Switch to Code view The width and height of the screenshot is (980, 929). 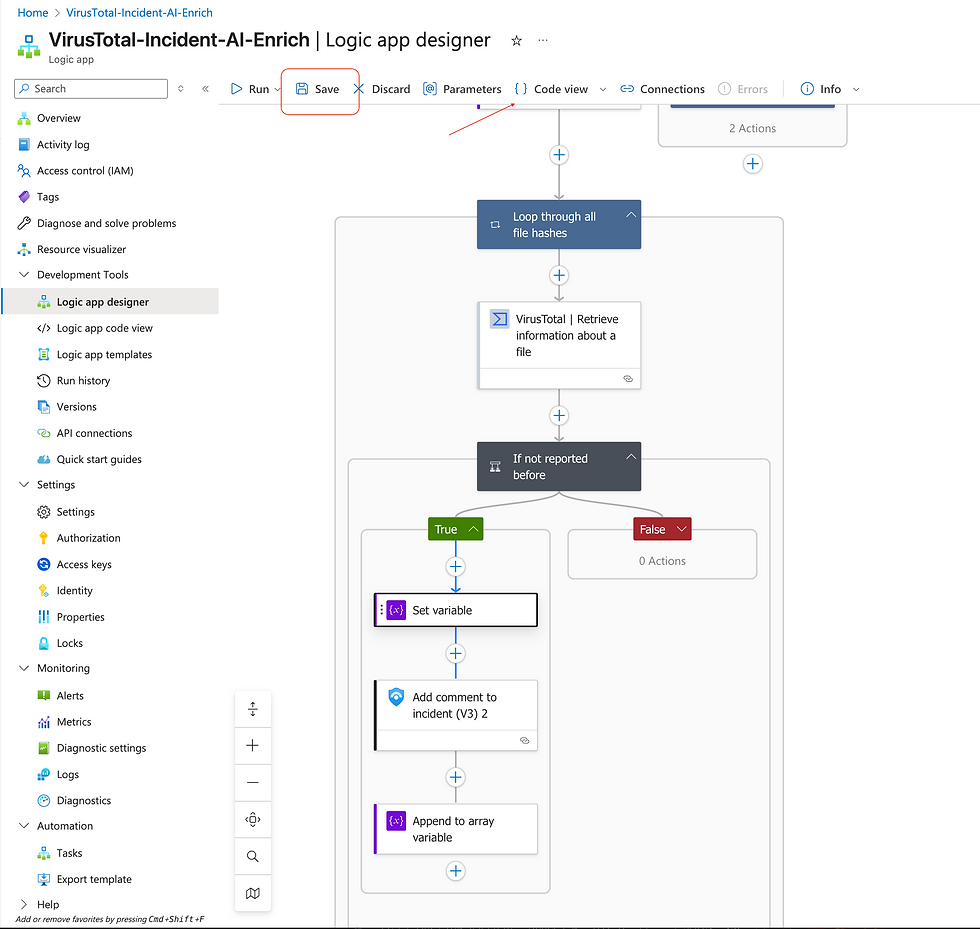551,89
